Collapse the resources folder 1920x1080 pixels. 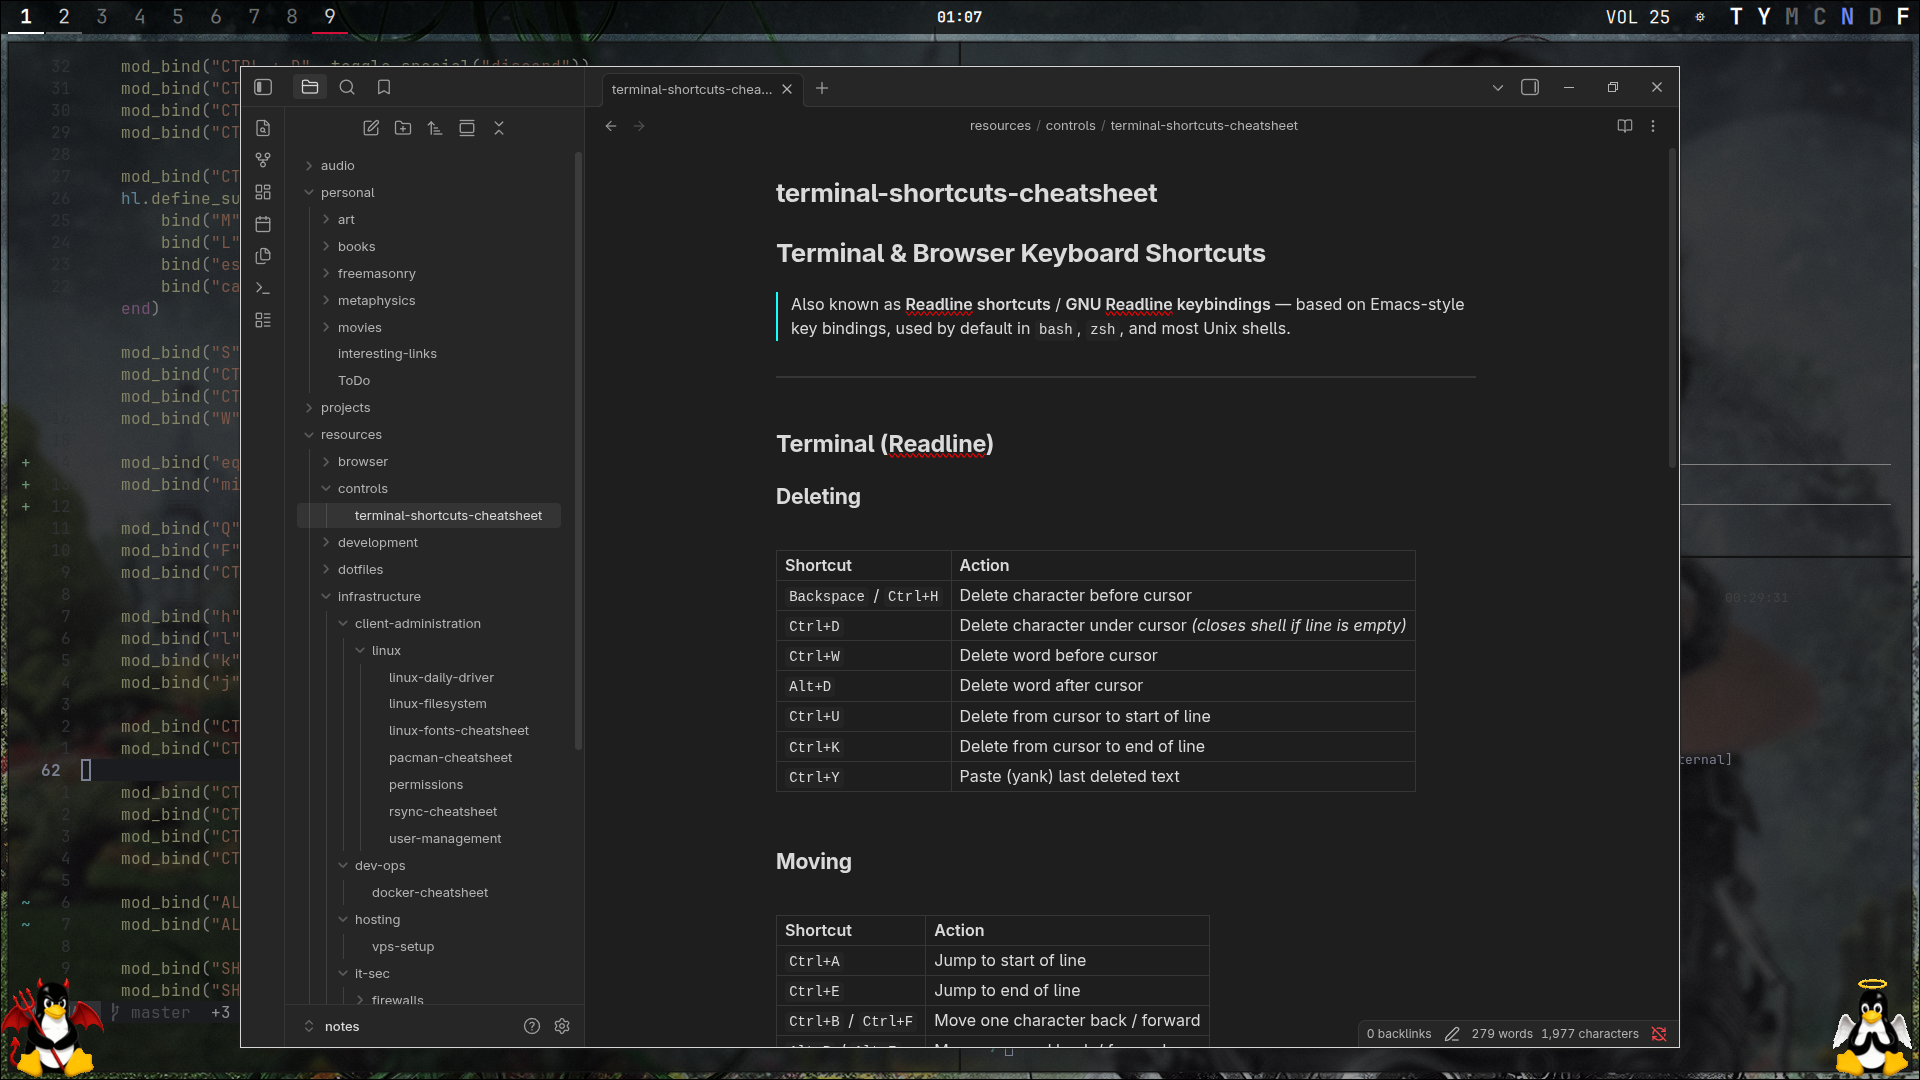(x=351, y=435)
